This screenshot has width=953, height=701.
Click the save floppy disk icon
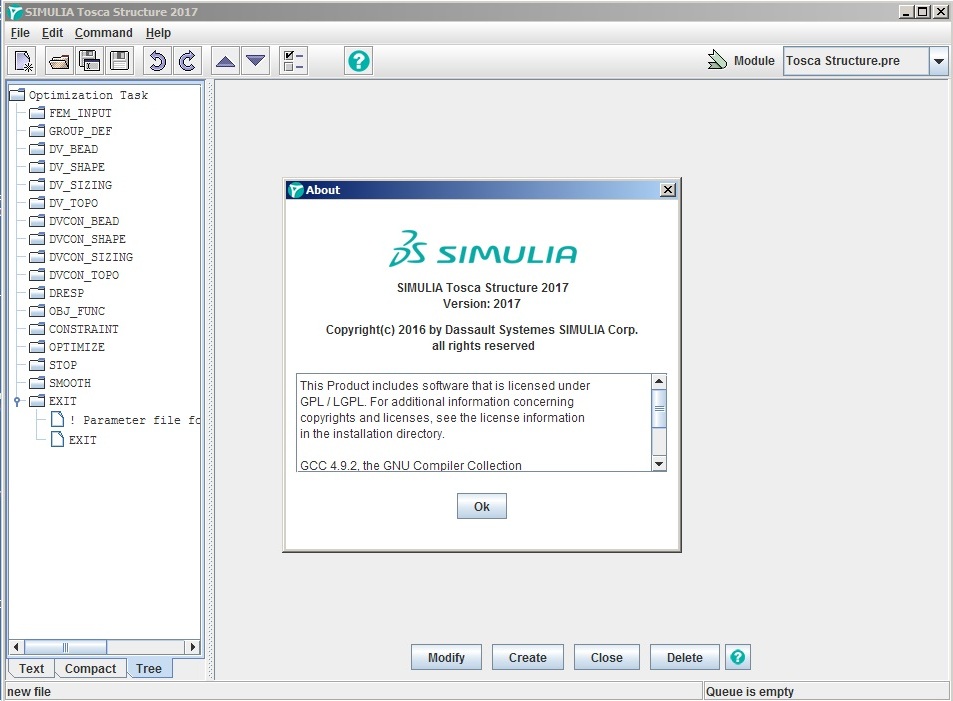(x=120, y=61)
